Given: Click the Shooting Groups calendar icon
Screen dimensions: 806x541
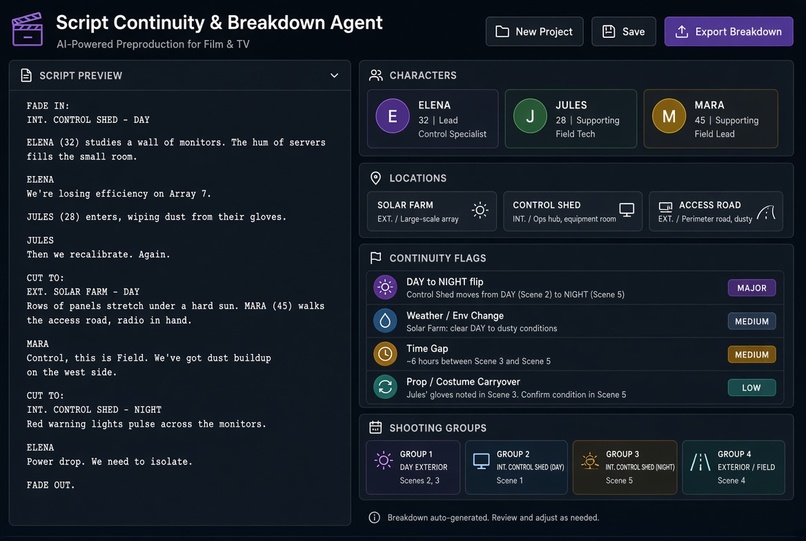Looking at the screenshot, I should (376, 427).
